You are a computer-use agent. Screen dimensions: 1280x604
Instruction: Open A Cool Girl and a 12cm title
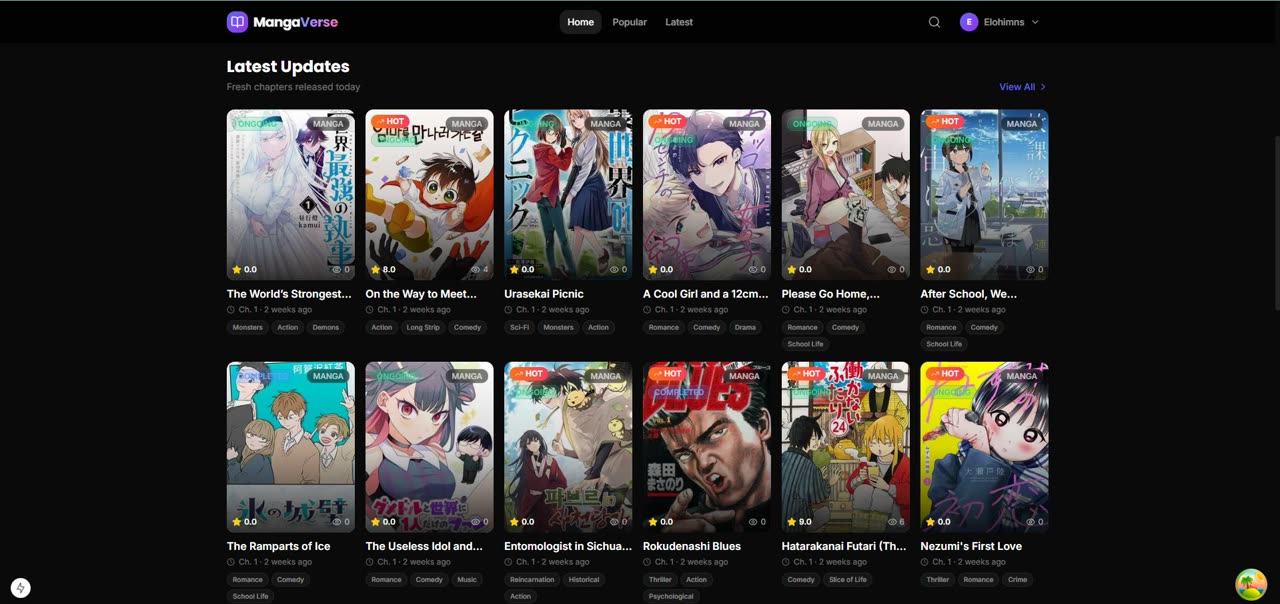[x=706, y=294]
